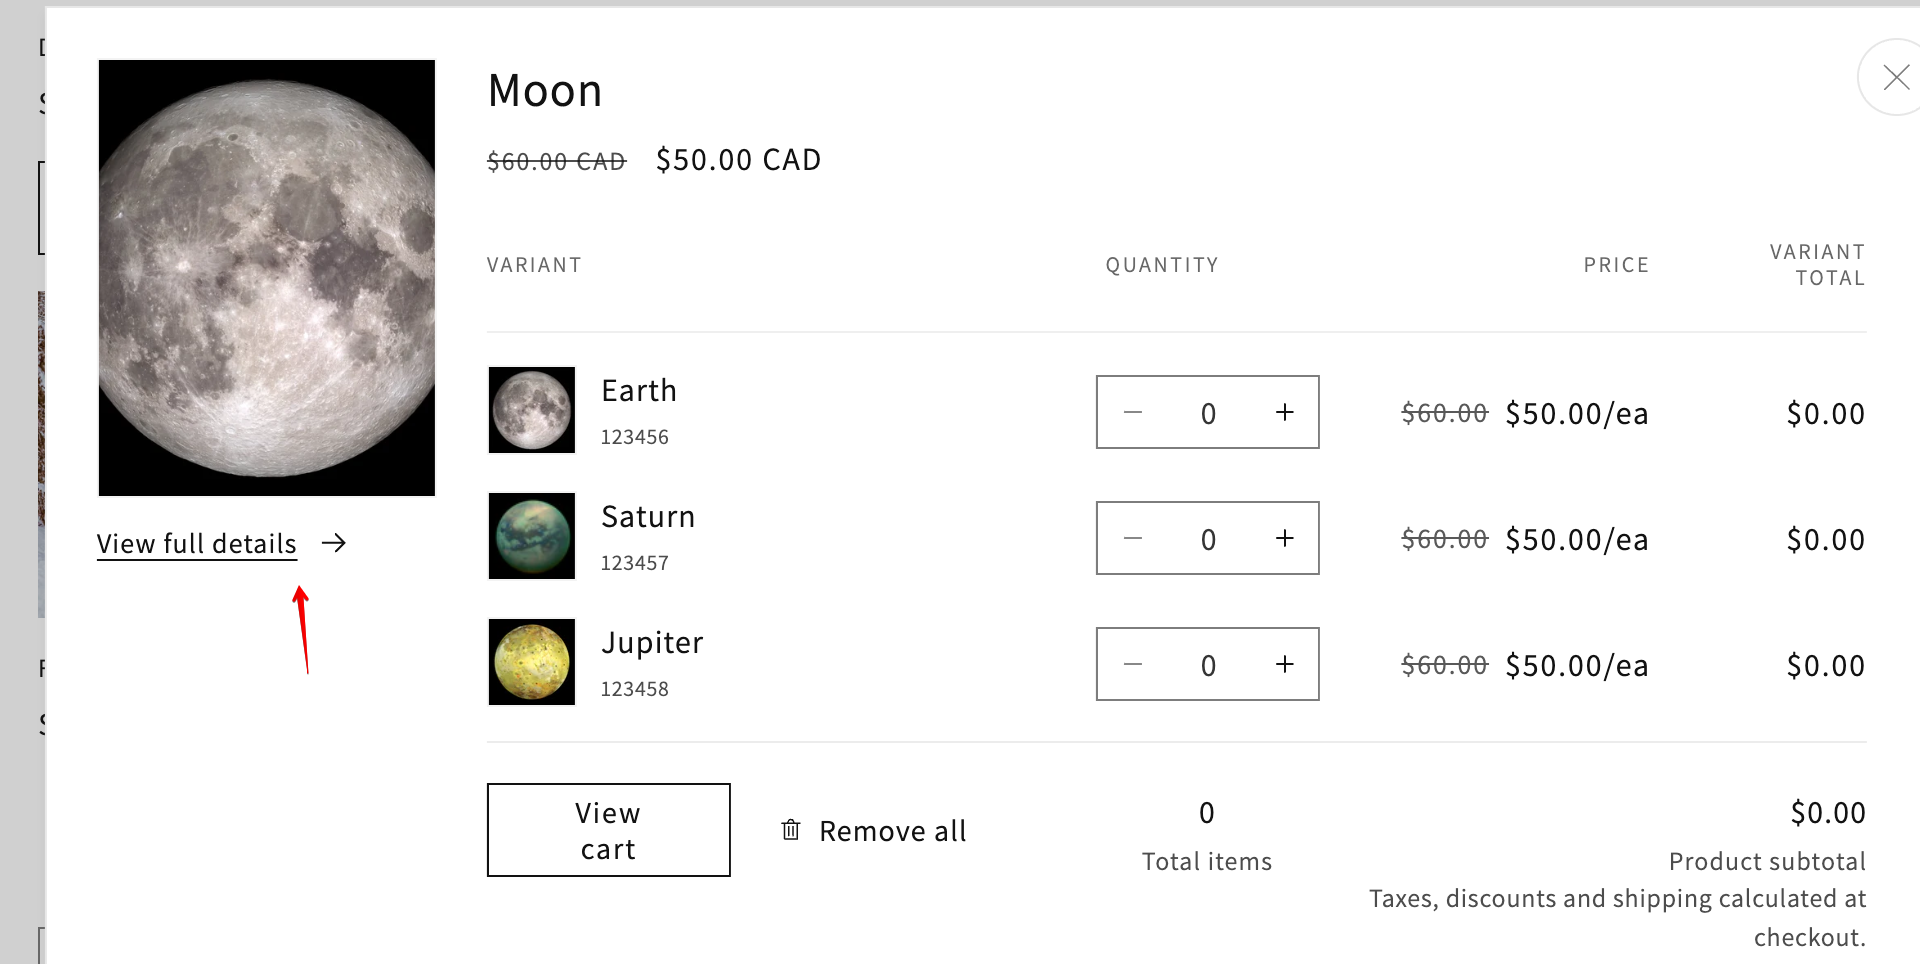
Task: Increase Jupiter variant quantity with plus
Action: pos(1285,664)
